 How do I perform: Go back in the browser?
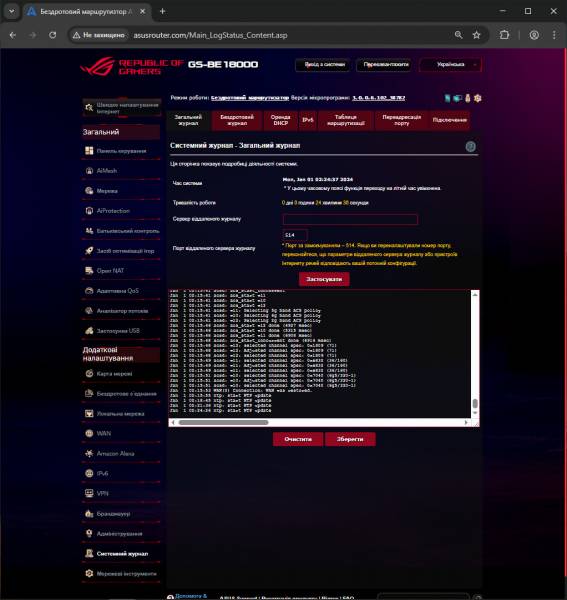point(13,35)
